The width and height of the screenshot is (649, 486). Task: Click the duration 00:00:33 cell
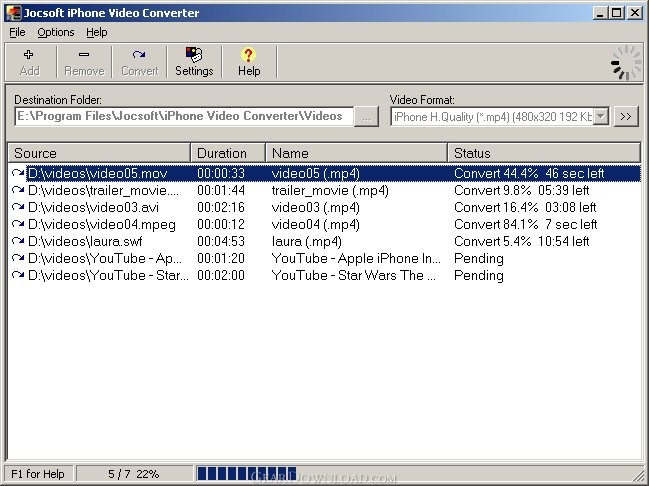(x=221, y=173)
